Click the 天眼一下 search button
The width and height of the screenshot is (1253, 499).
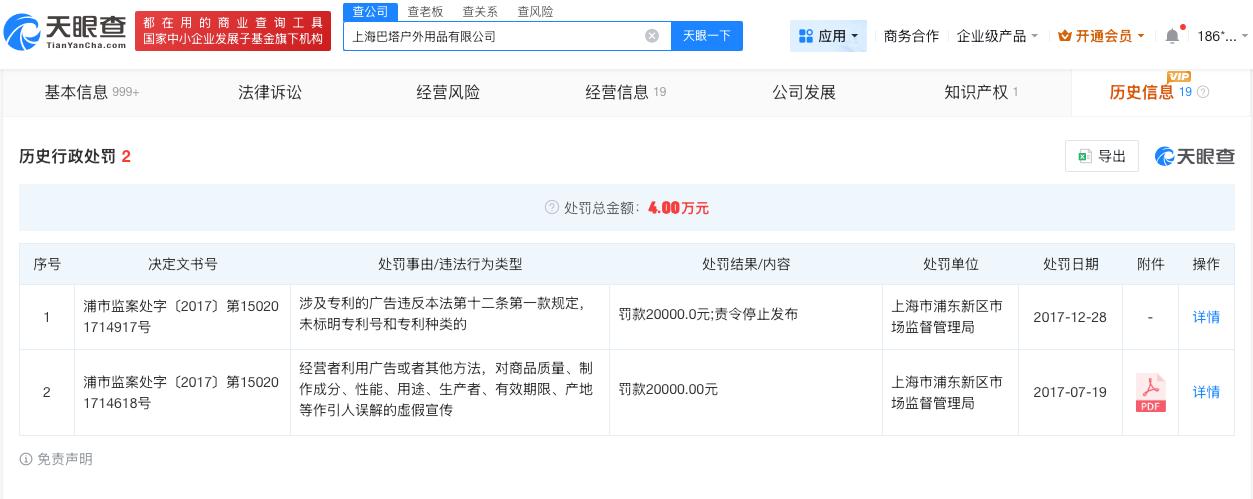point(707,36)
